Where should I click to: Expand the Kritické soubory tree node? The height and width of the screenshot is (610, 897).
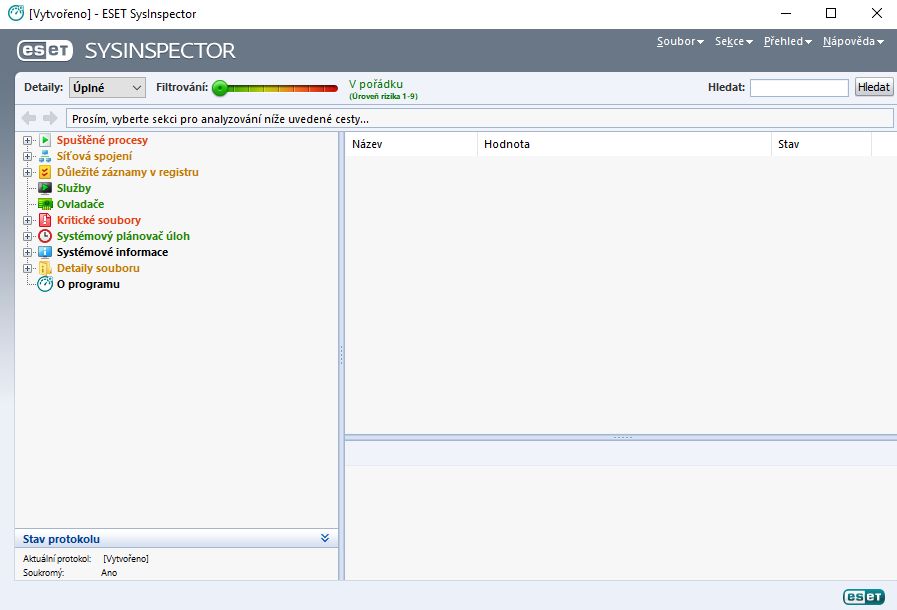point(27,220)
